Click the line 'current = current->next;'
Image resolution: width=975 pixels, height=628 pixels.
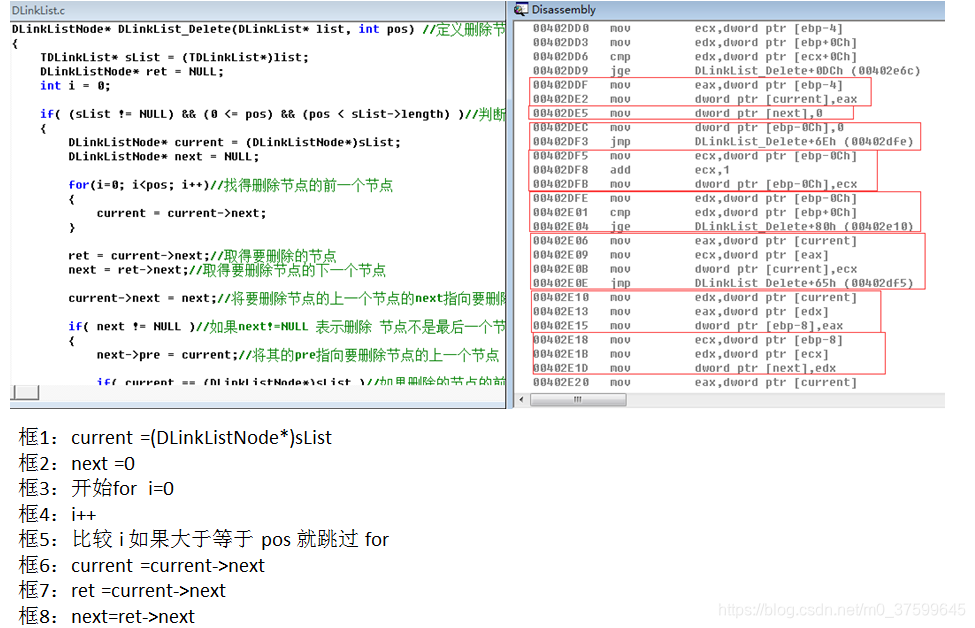tap(181, 213)
